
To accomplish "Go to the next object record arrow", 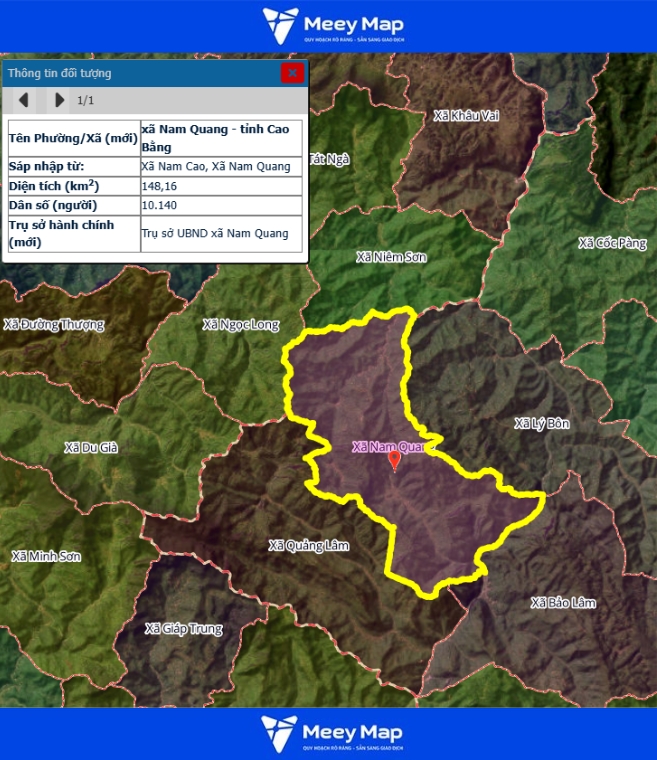I will (59, 100).
